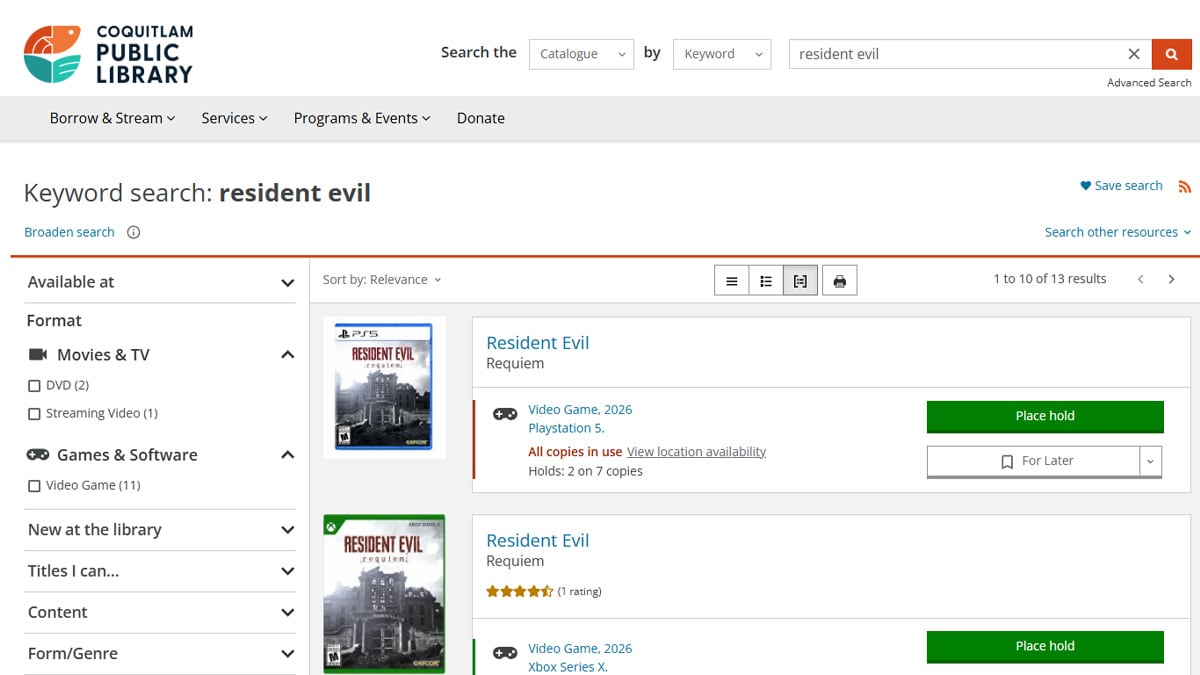The width and height of the screenshot is (1200, 675).
Task: Open the first Resident Evil title link
Action: pos(537,343)
